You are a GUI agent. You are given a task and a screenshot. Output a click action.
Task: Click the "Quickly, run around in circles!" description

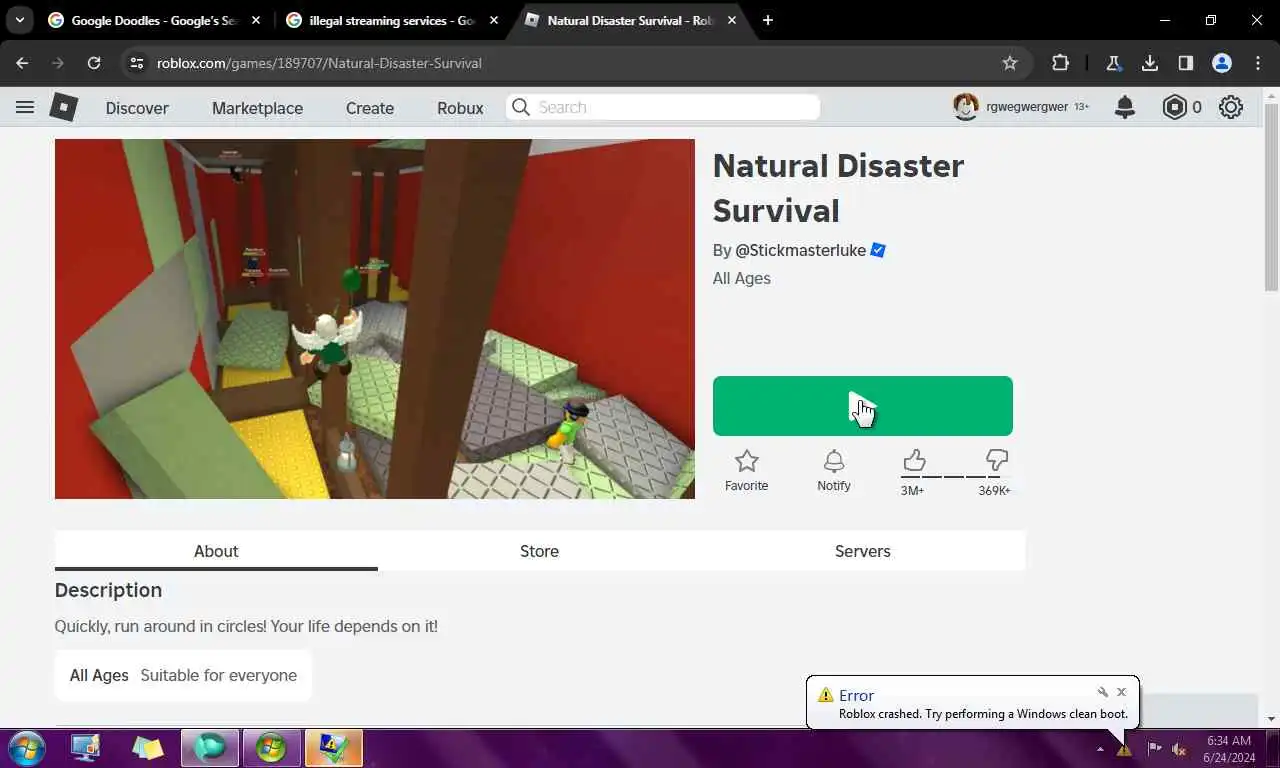point(246,626)
